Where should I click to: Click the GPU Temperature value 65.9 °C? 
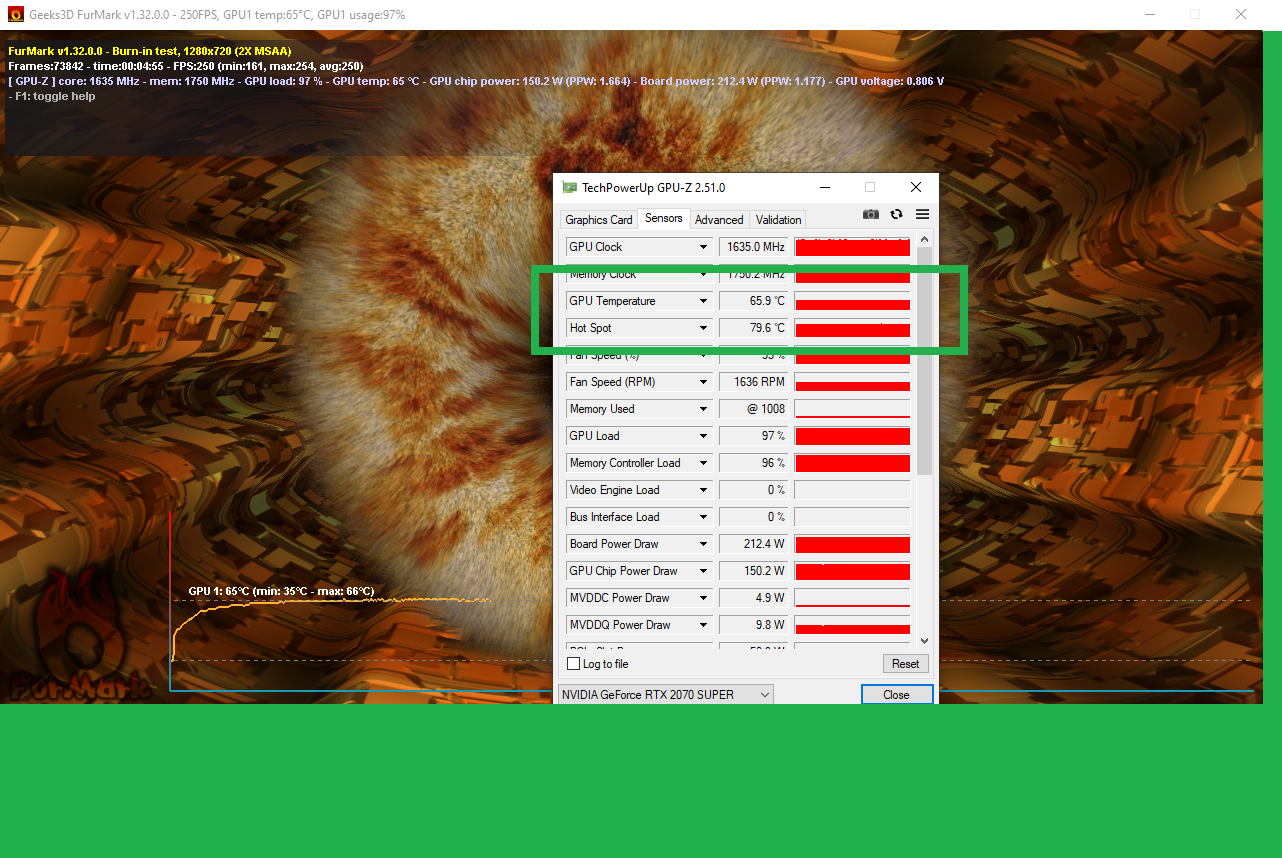[754, 301]
